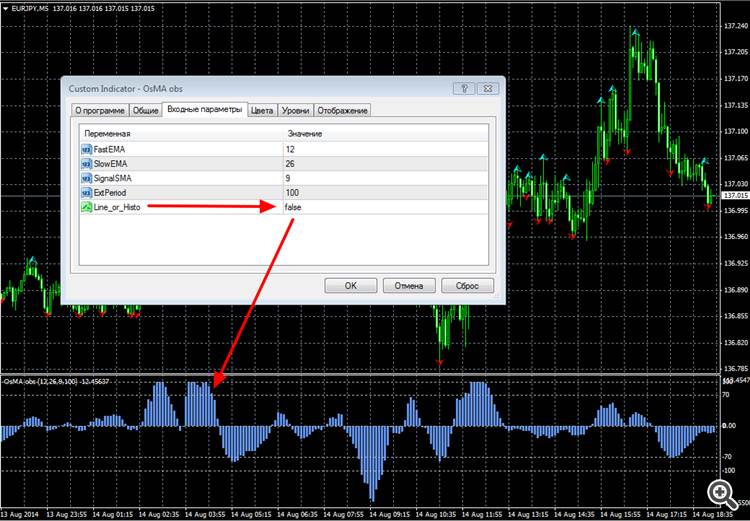Click the ExtPeriod variable icon
The width and height of the screenshot is (750, 521).
click(x=87, y=193)
